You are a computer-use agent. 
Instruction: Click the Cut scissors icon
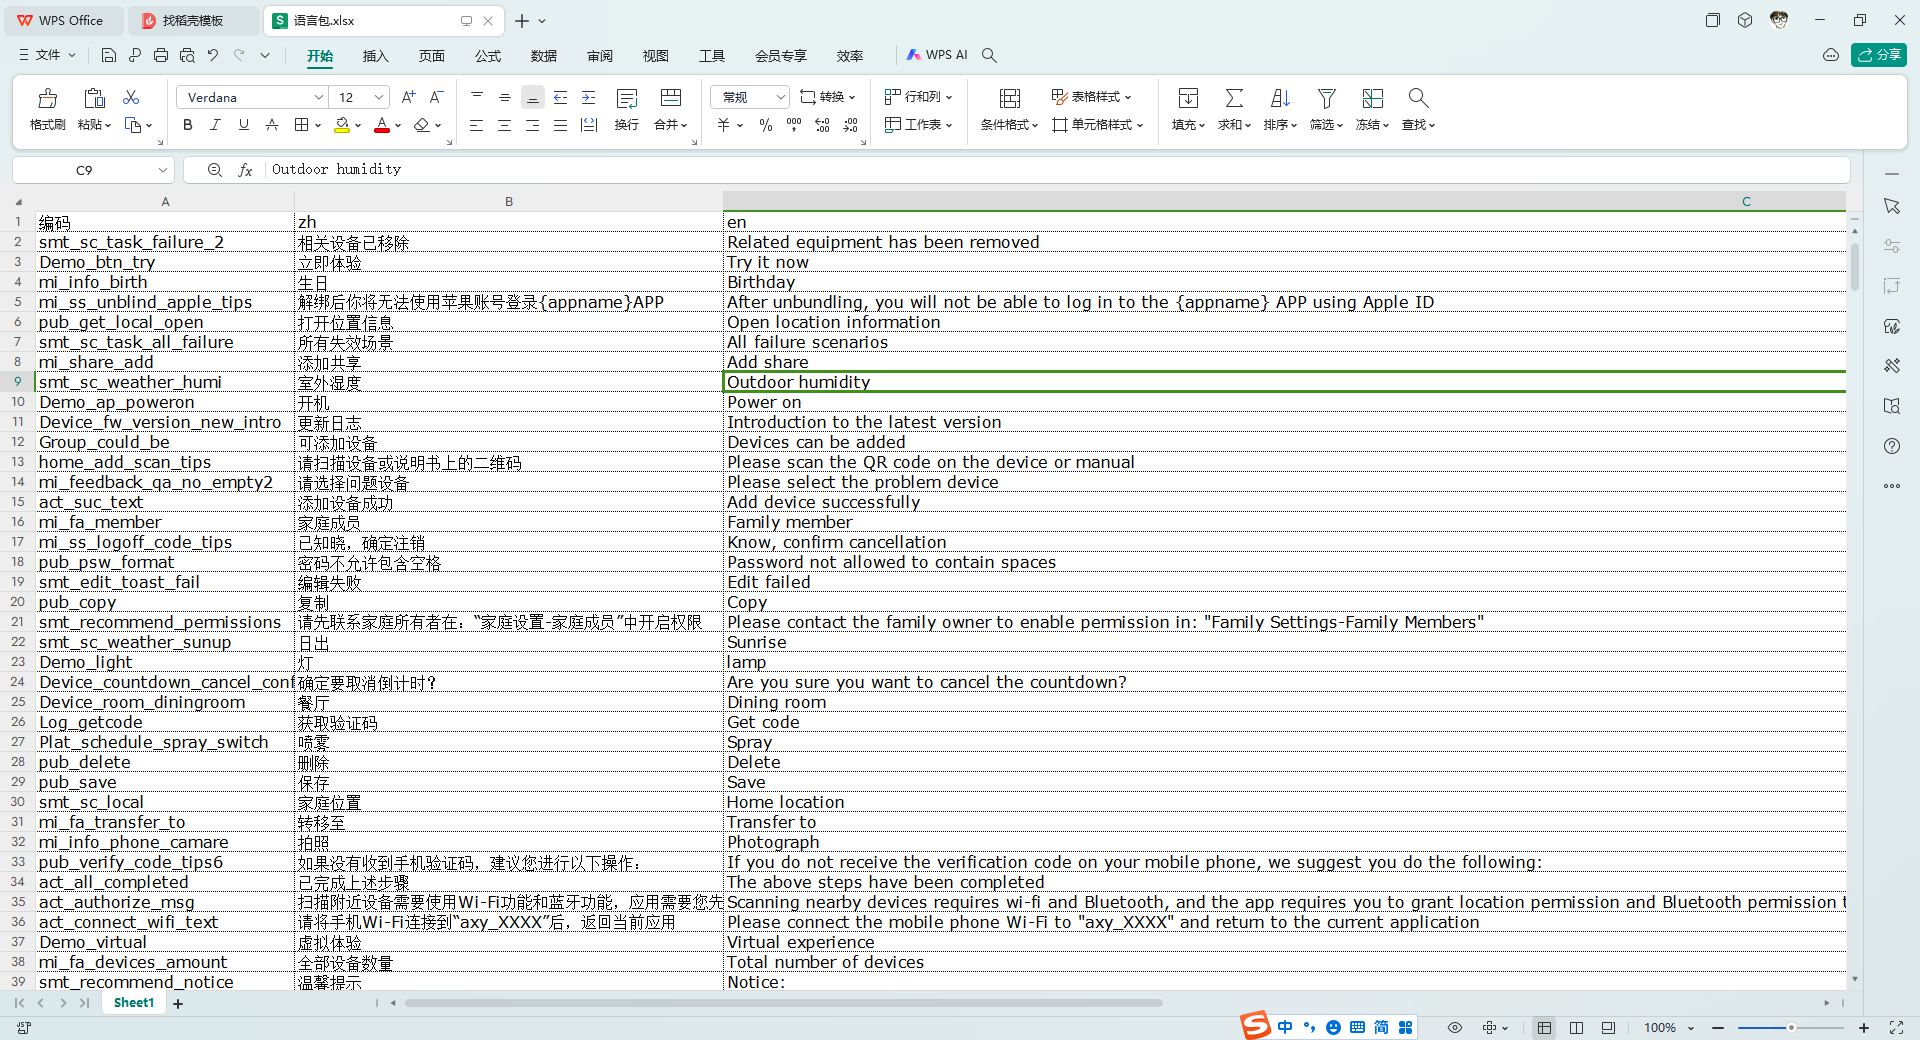[x=131, y=97]
